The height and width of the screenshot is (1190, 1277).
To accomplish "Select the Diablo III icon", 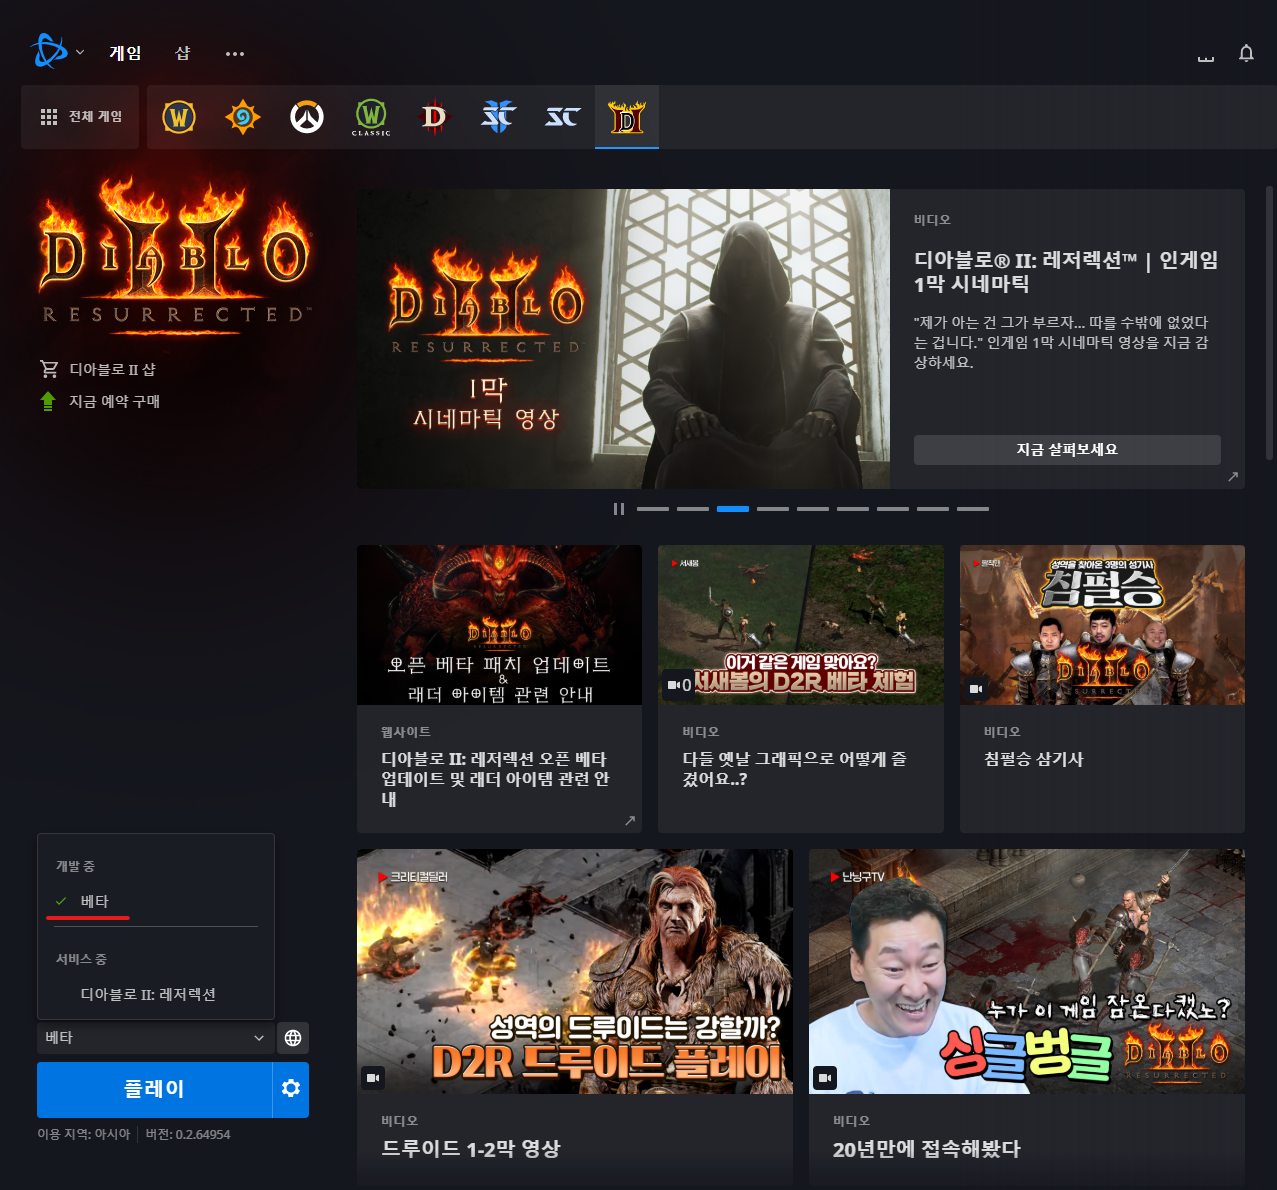I will tap(435, 117).
